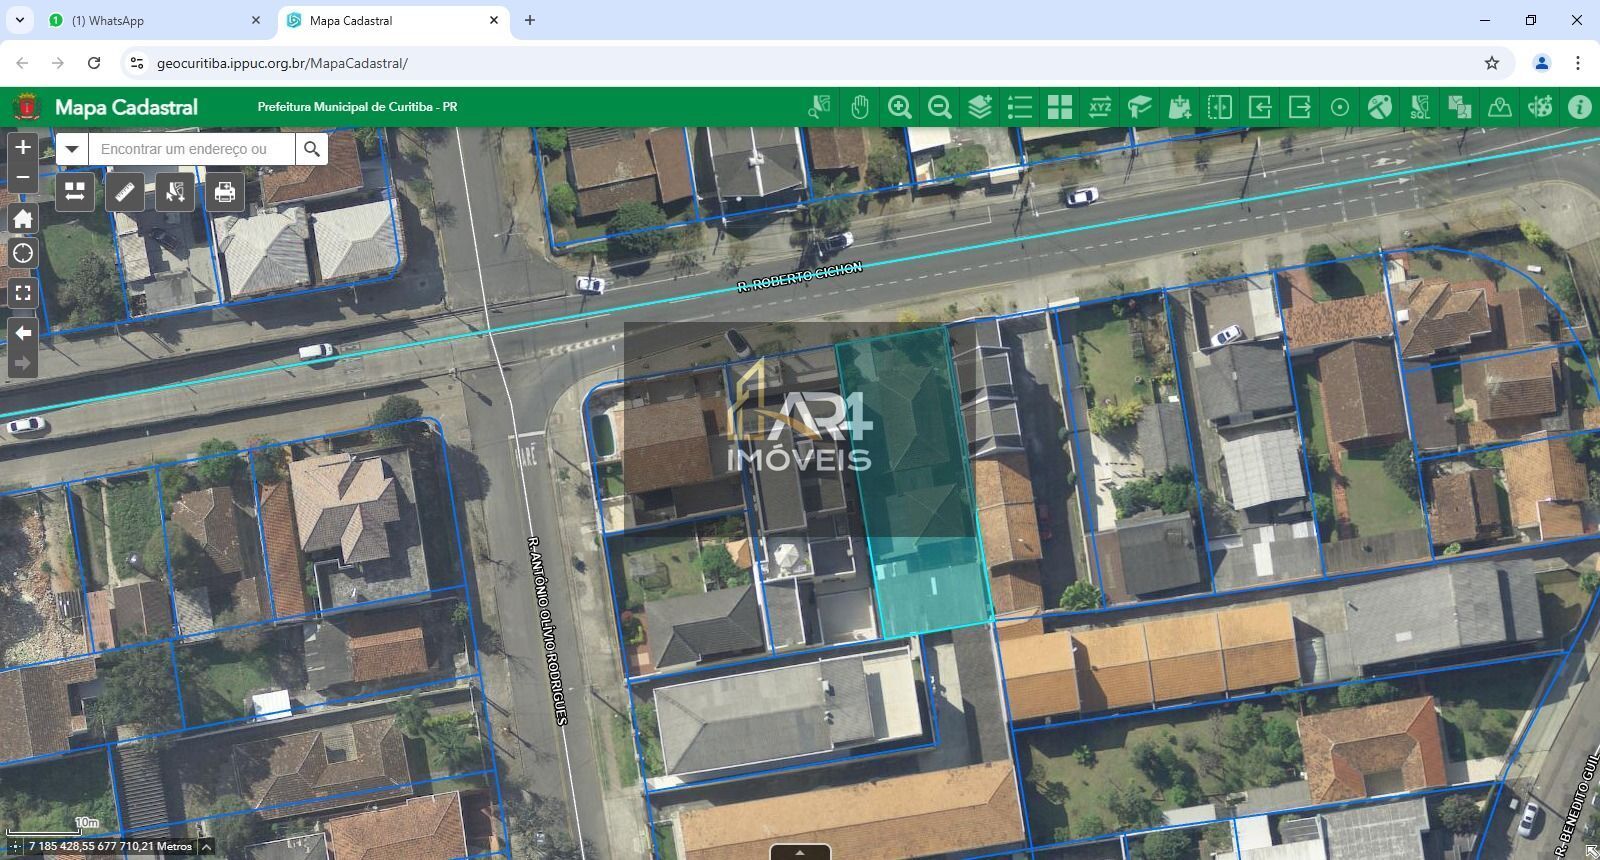Expand the bottom attribute table handle
This screenshot has width=1600, height=860.
tap(800, 853)
